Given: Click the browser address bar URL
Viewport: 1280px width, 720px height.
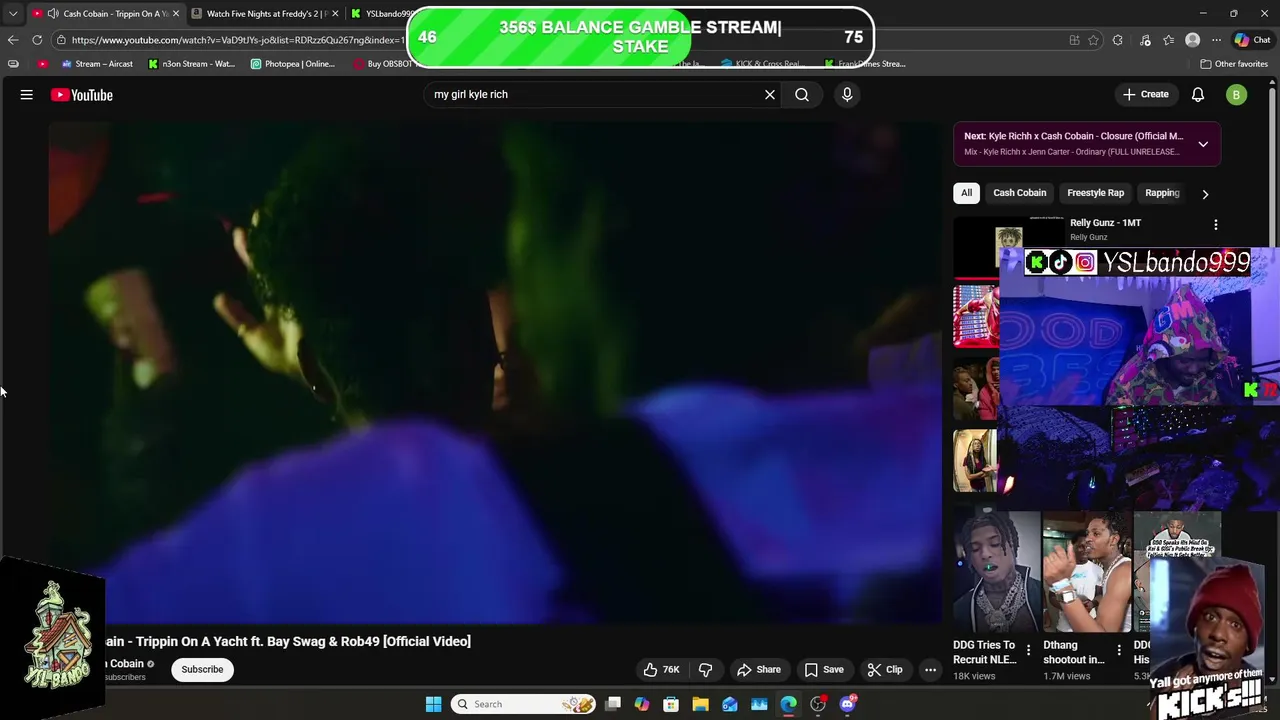Looking at the screenshot, I should 238,40.
